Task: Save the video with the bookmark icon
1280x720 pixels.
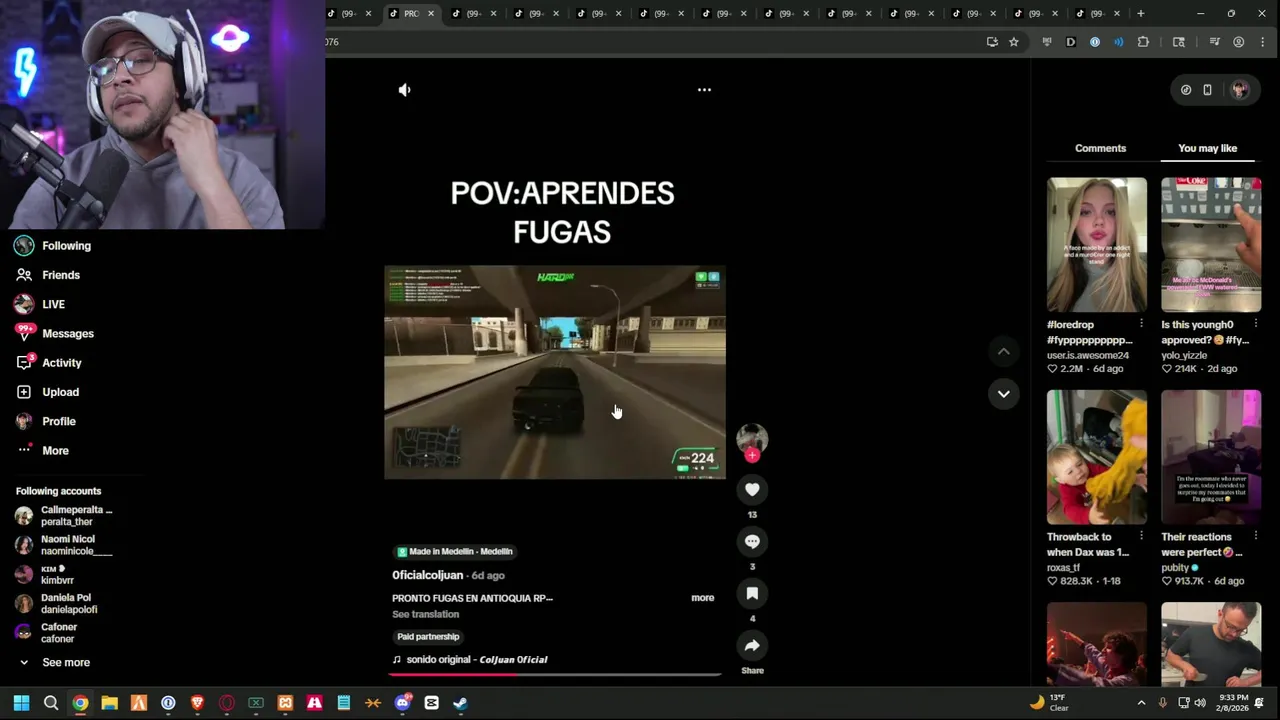Action: (x=752, y=593)
